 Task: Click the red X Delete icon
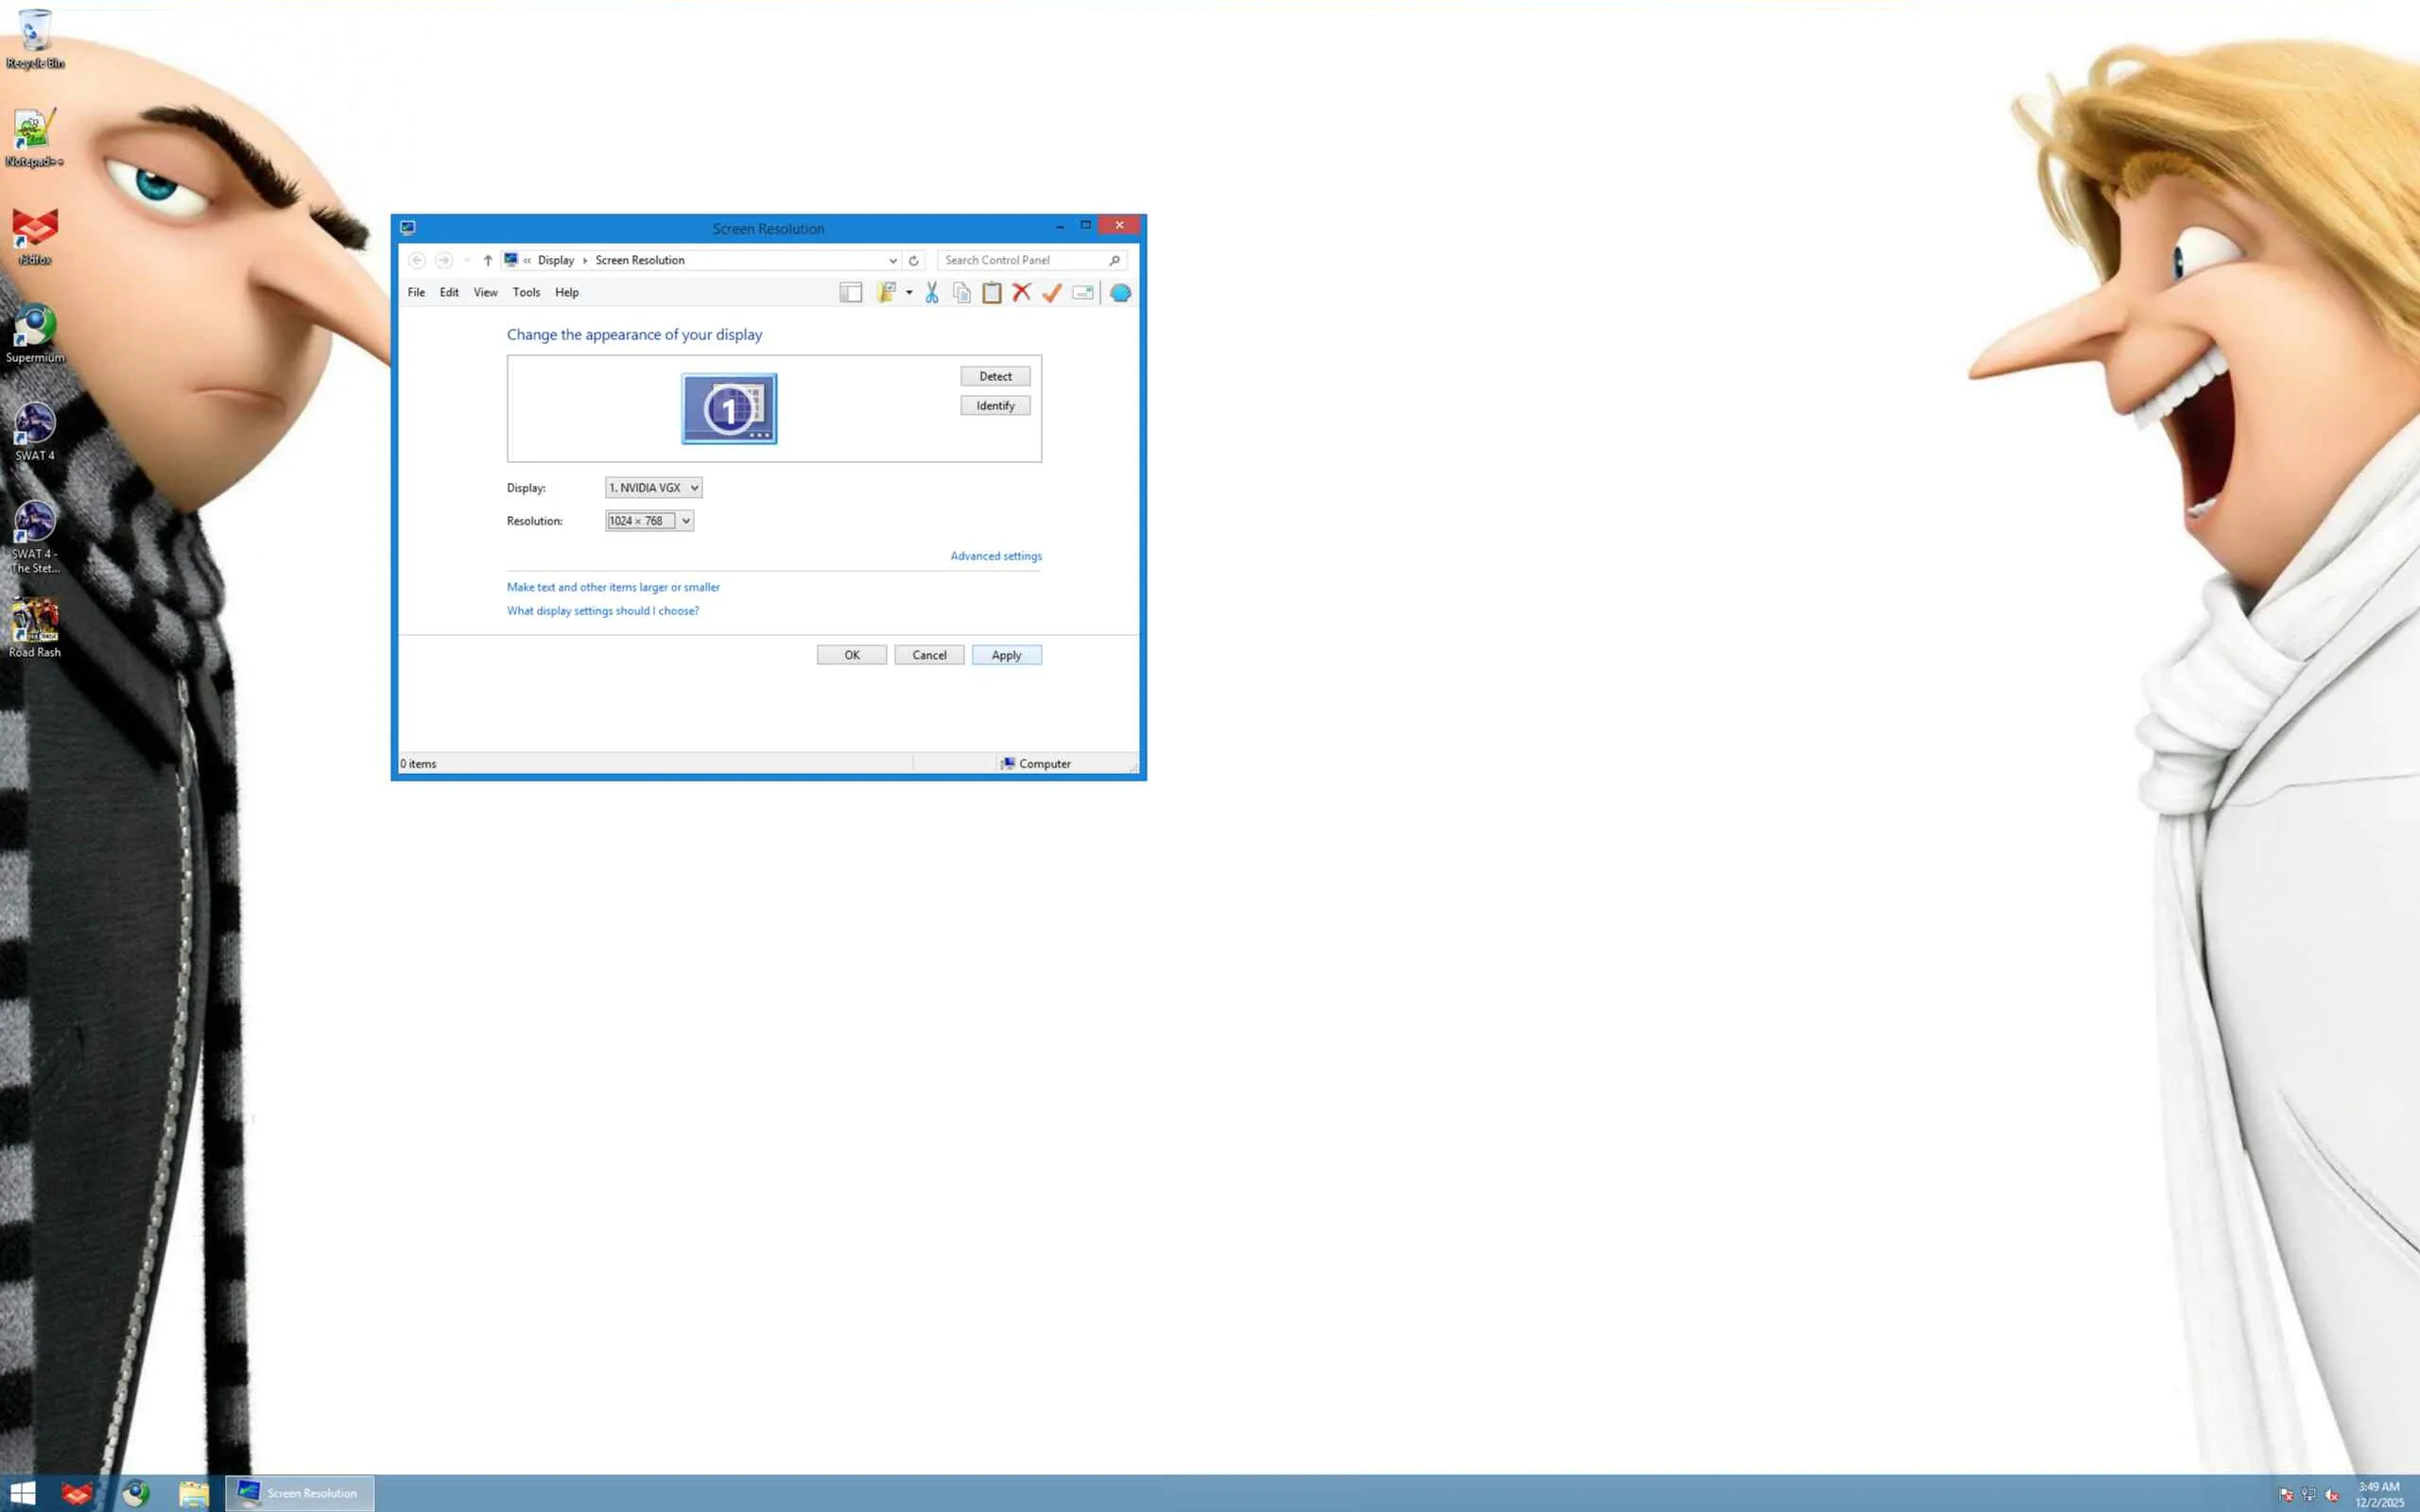tap(1021, 292)
